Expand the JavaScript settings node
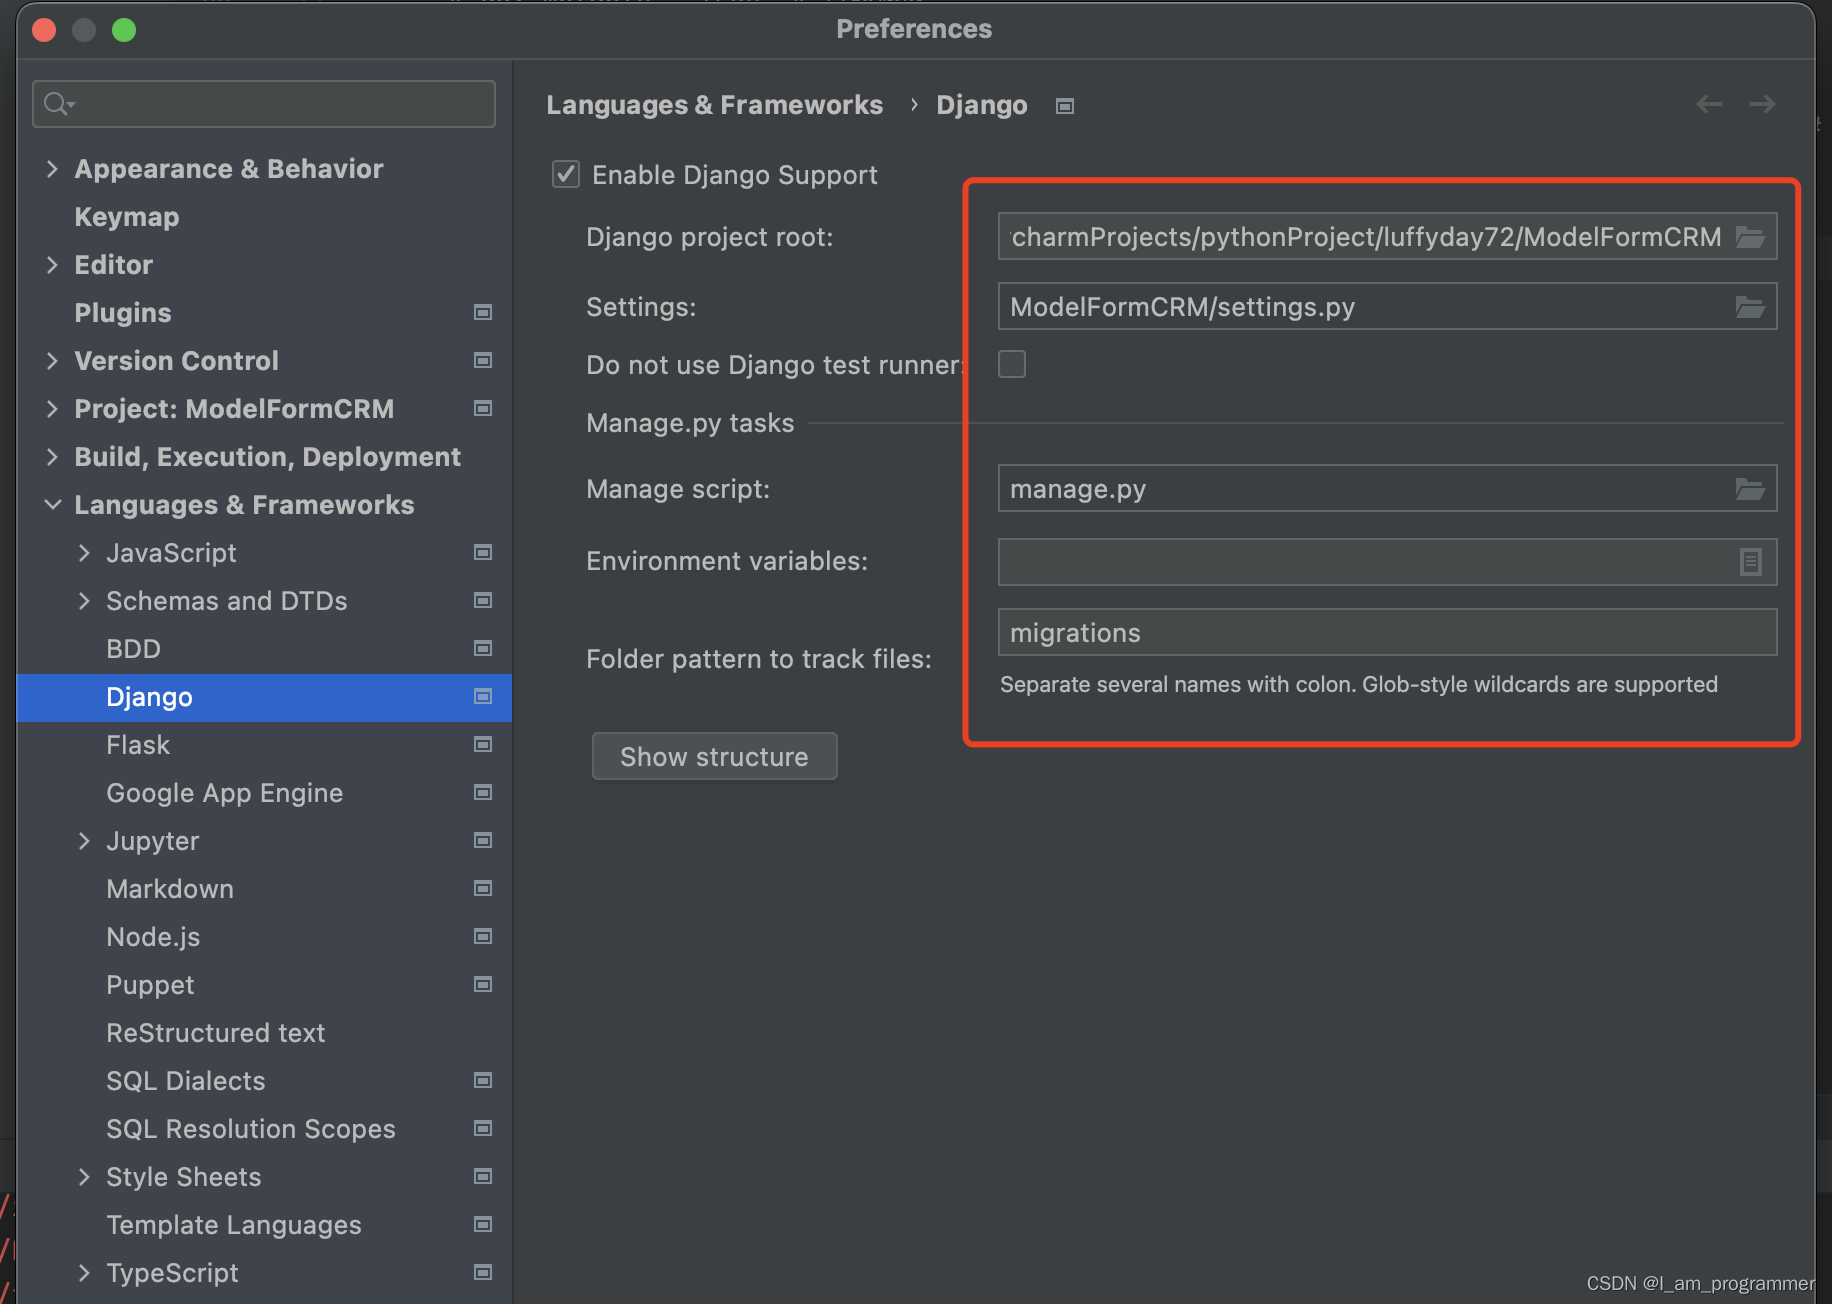This screenshot has height=1304, width=1832. [84, 552]
